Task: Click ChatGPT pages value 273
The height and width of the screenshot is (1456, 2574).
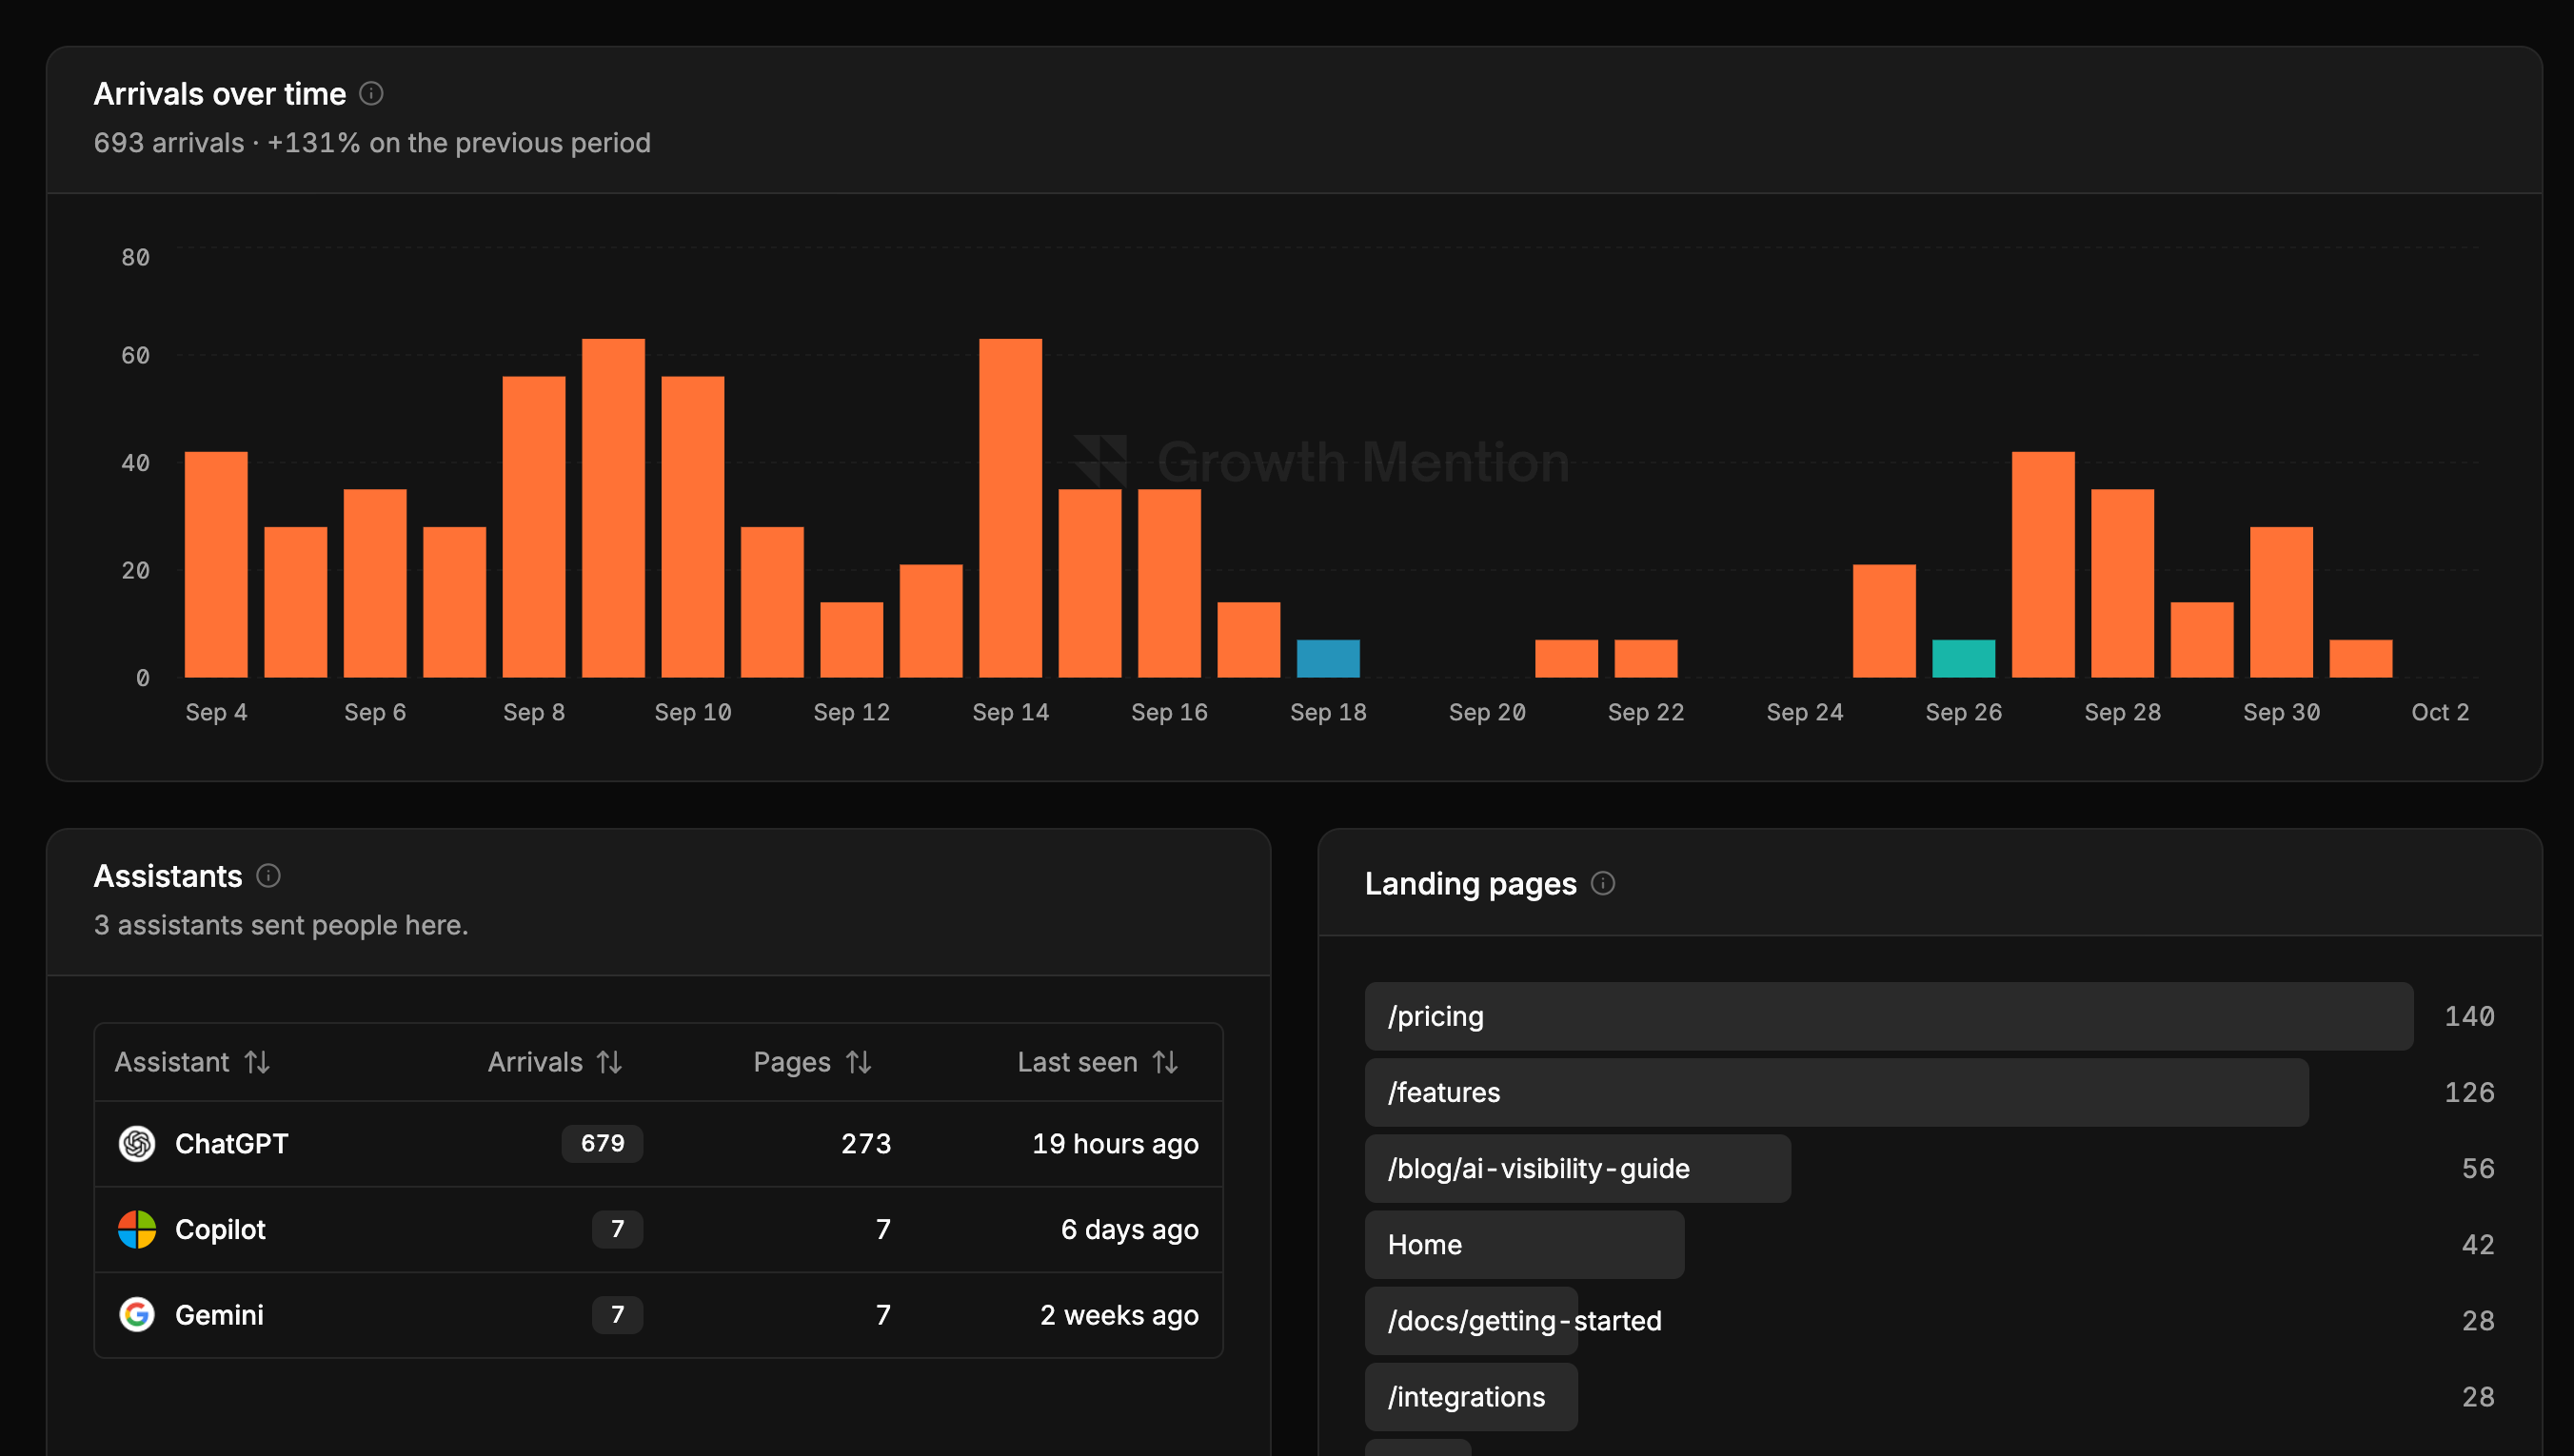Action: 866,1143
